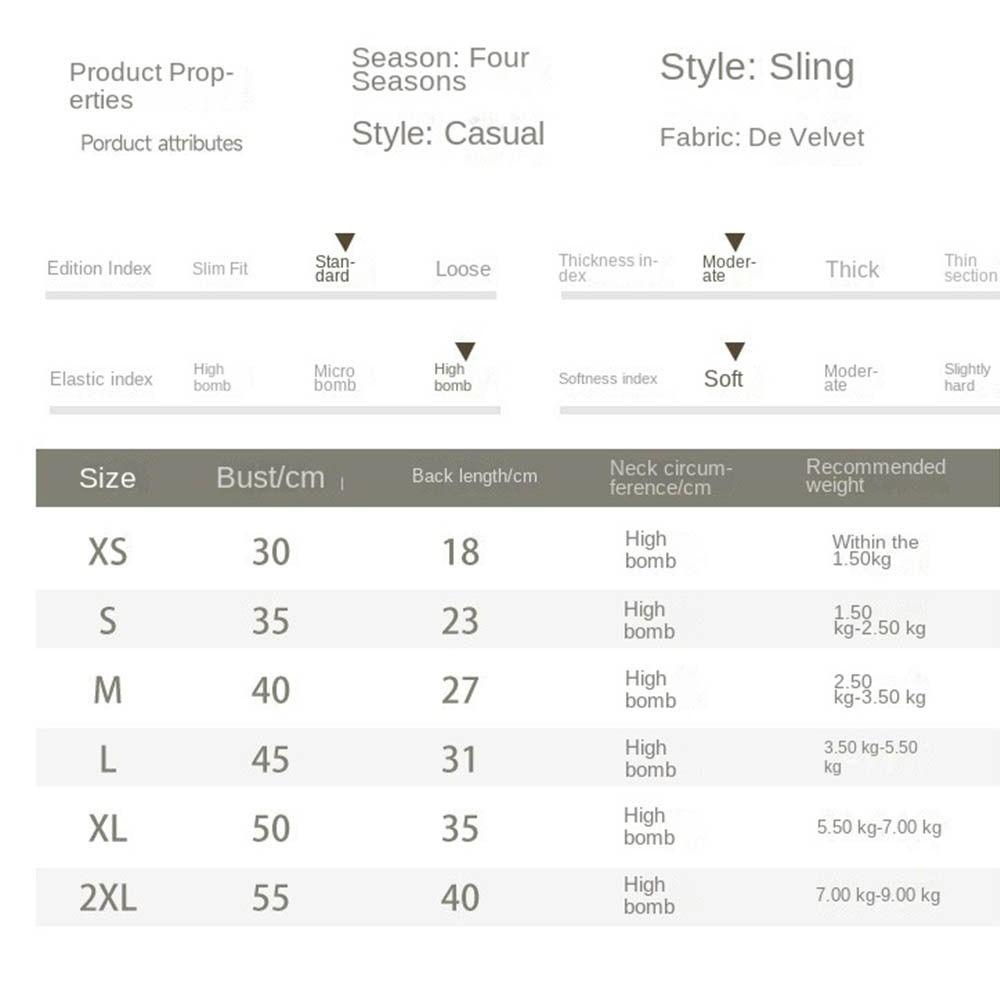This screenshot has height=1000, width=1000.
Task: Click the Back length/cm column header
Action: coord(474,477)
